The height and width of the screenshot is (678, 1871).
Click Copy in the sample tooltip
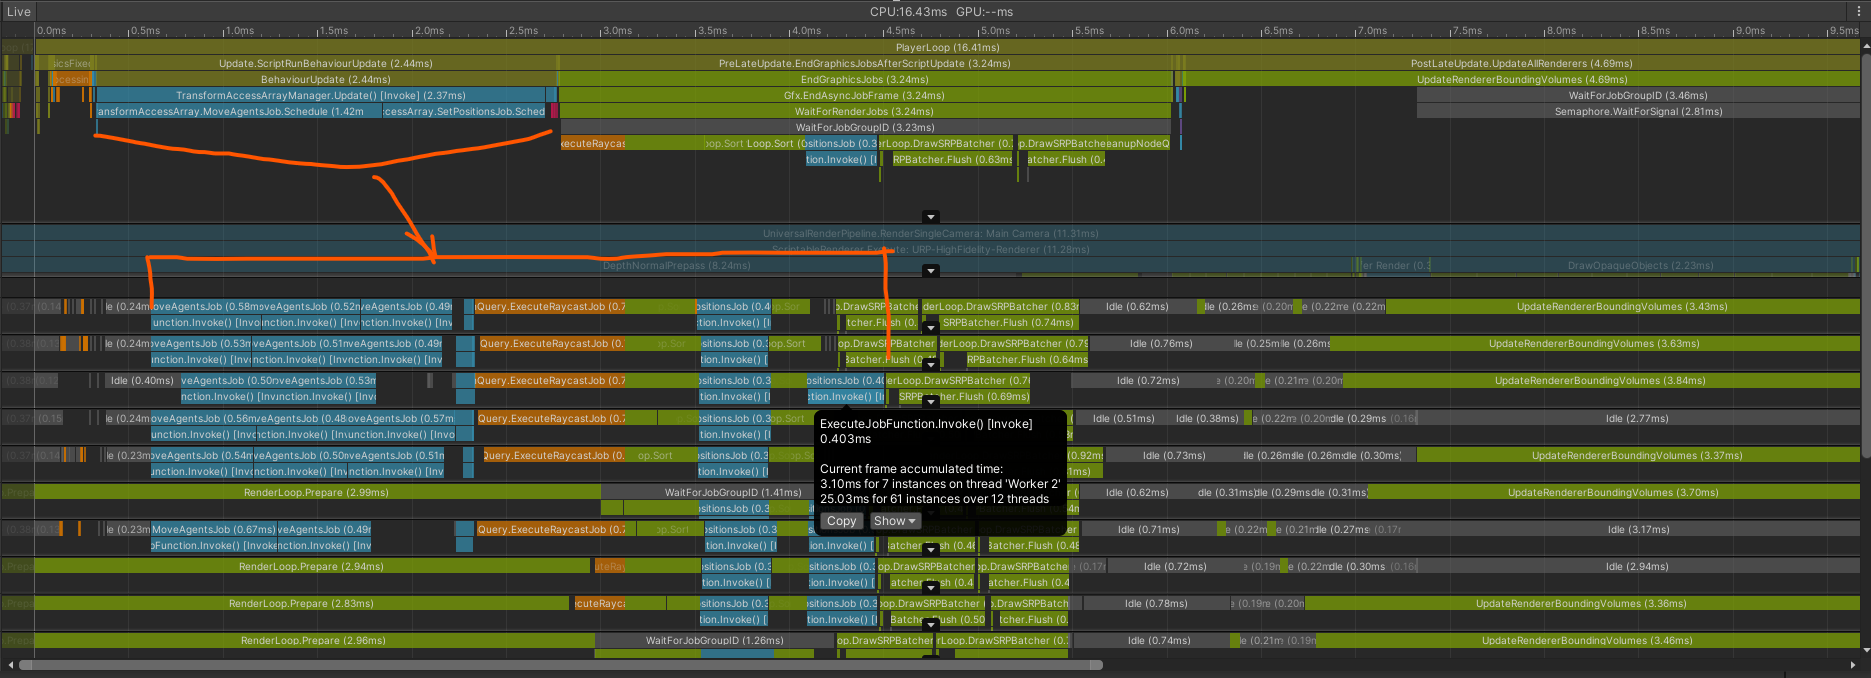pos(841,521)
